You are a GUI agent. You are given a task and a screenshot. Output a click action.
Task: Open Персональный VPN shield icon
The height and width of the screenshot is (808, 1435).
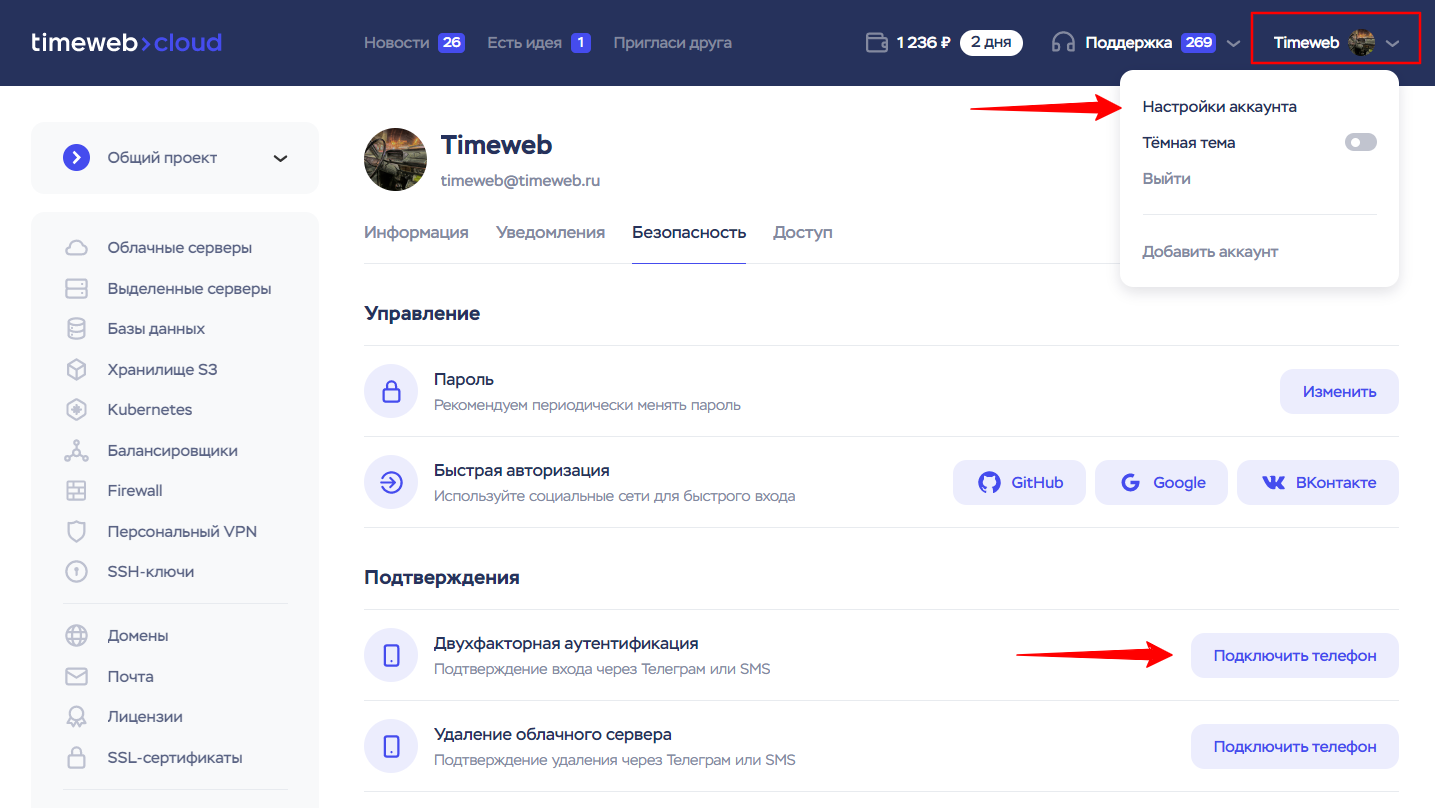tap(76, 532)
